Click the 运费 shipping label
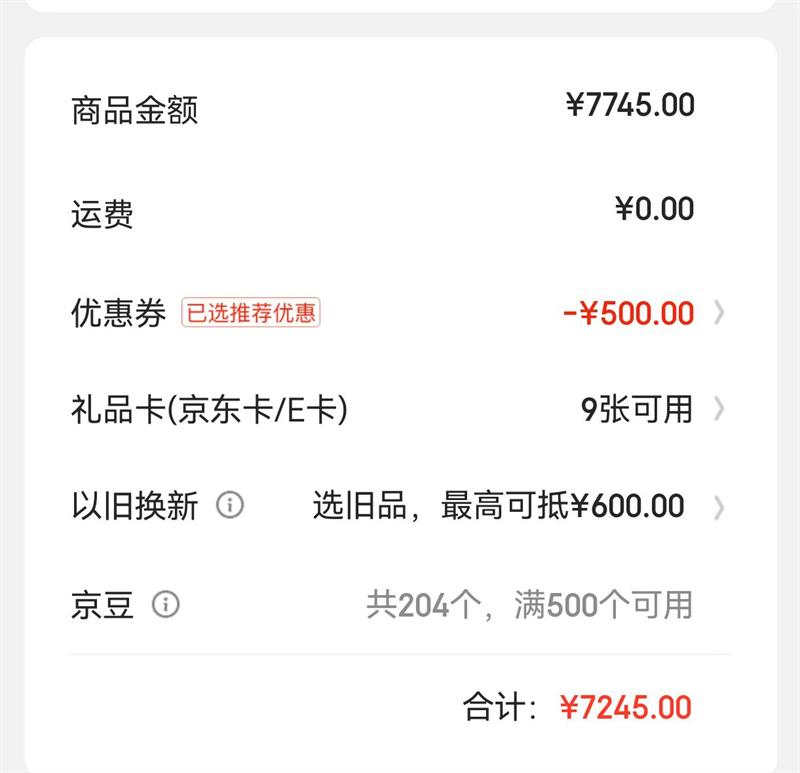This screenshot has height=773, width=800. tap(102, 214)
